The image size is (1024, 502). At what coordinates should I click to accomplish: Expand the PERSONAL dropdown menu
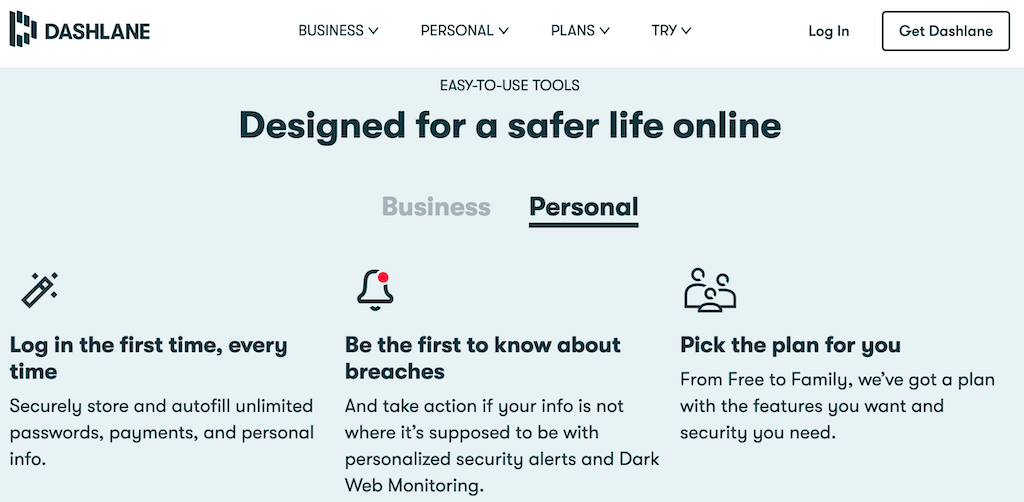pyautogui.click(x=464, y=30)
